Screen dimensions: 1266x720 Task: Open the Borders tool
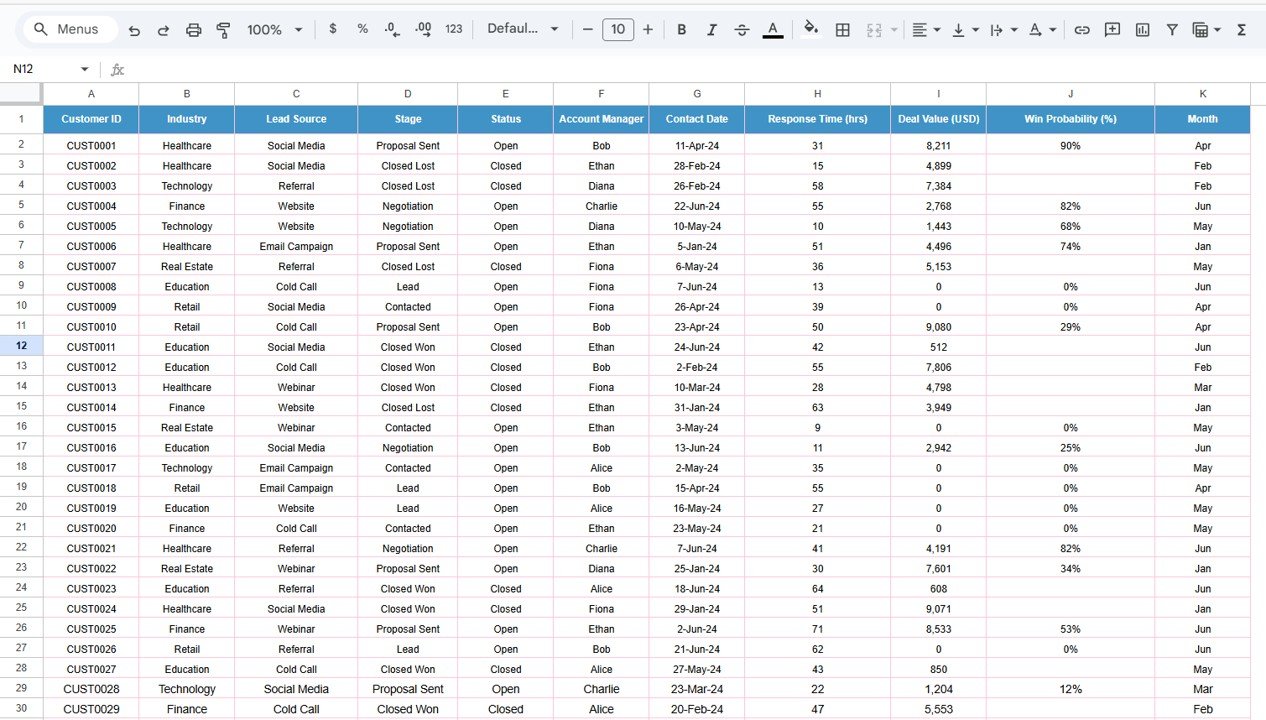click(843, 30)
